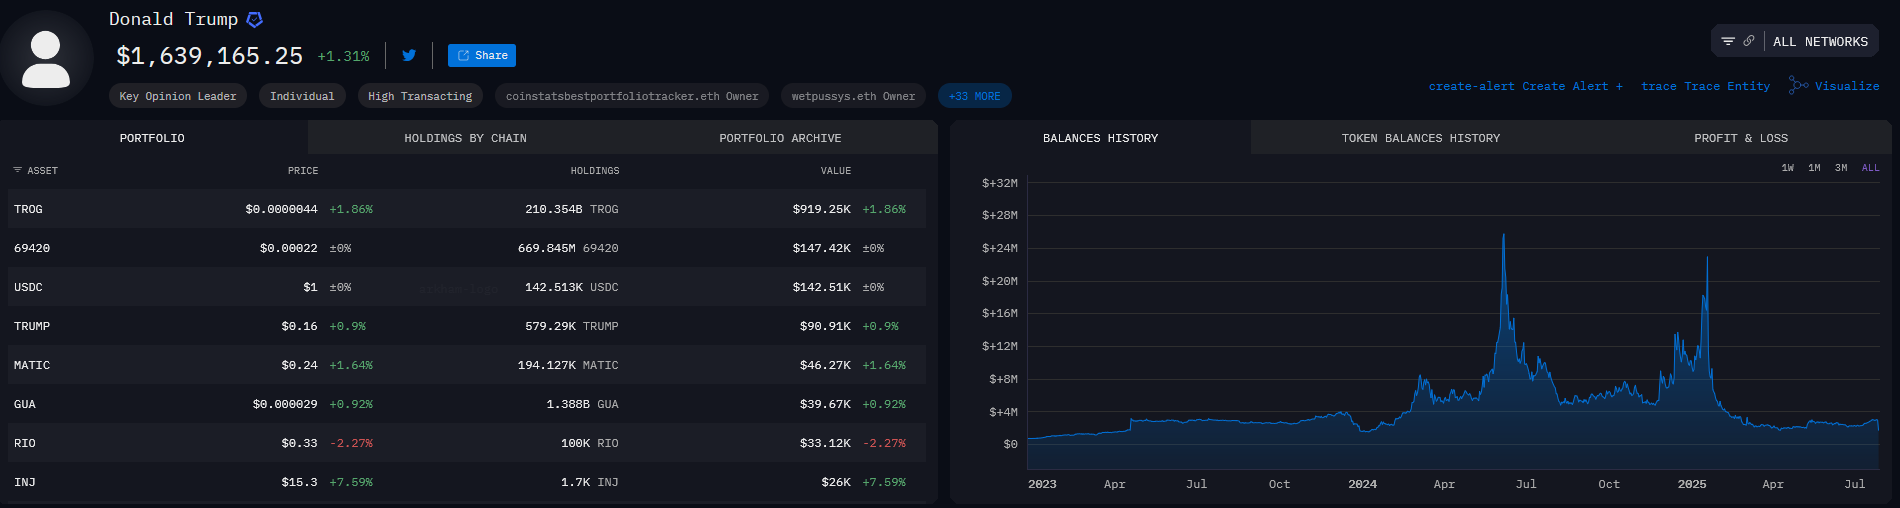Open the PORTFOLIO ARCHIVE tab

(780, 138)
